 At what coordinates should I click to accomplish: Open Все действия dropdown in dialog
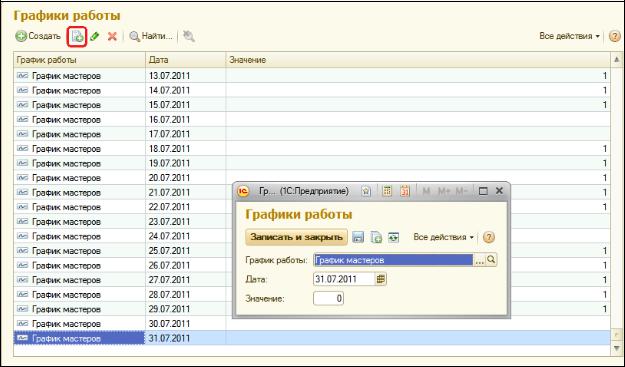[444, 237]
